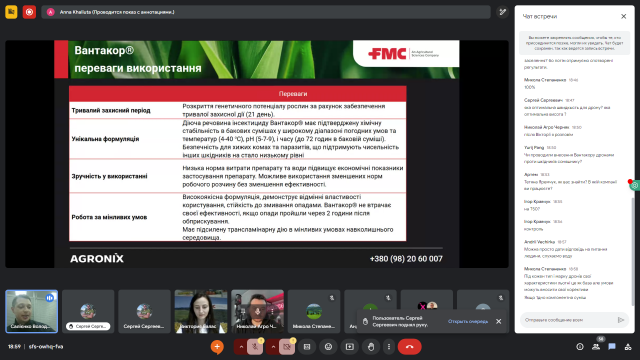Screen dimensions: 640x360
Task: Click the yellow extension icon at top left
Action: point(11,12)
